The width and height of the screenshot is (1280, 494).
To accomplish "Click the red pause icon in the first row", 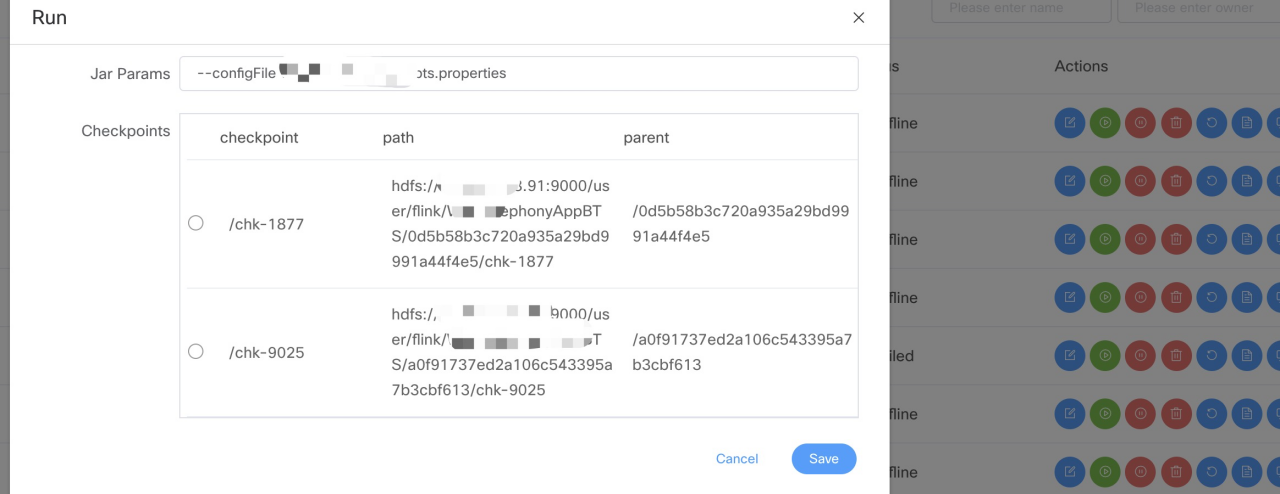I will tap(1140, 123).
